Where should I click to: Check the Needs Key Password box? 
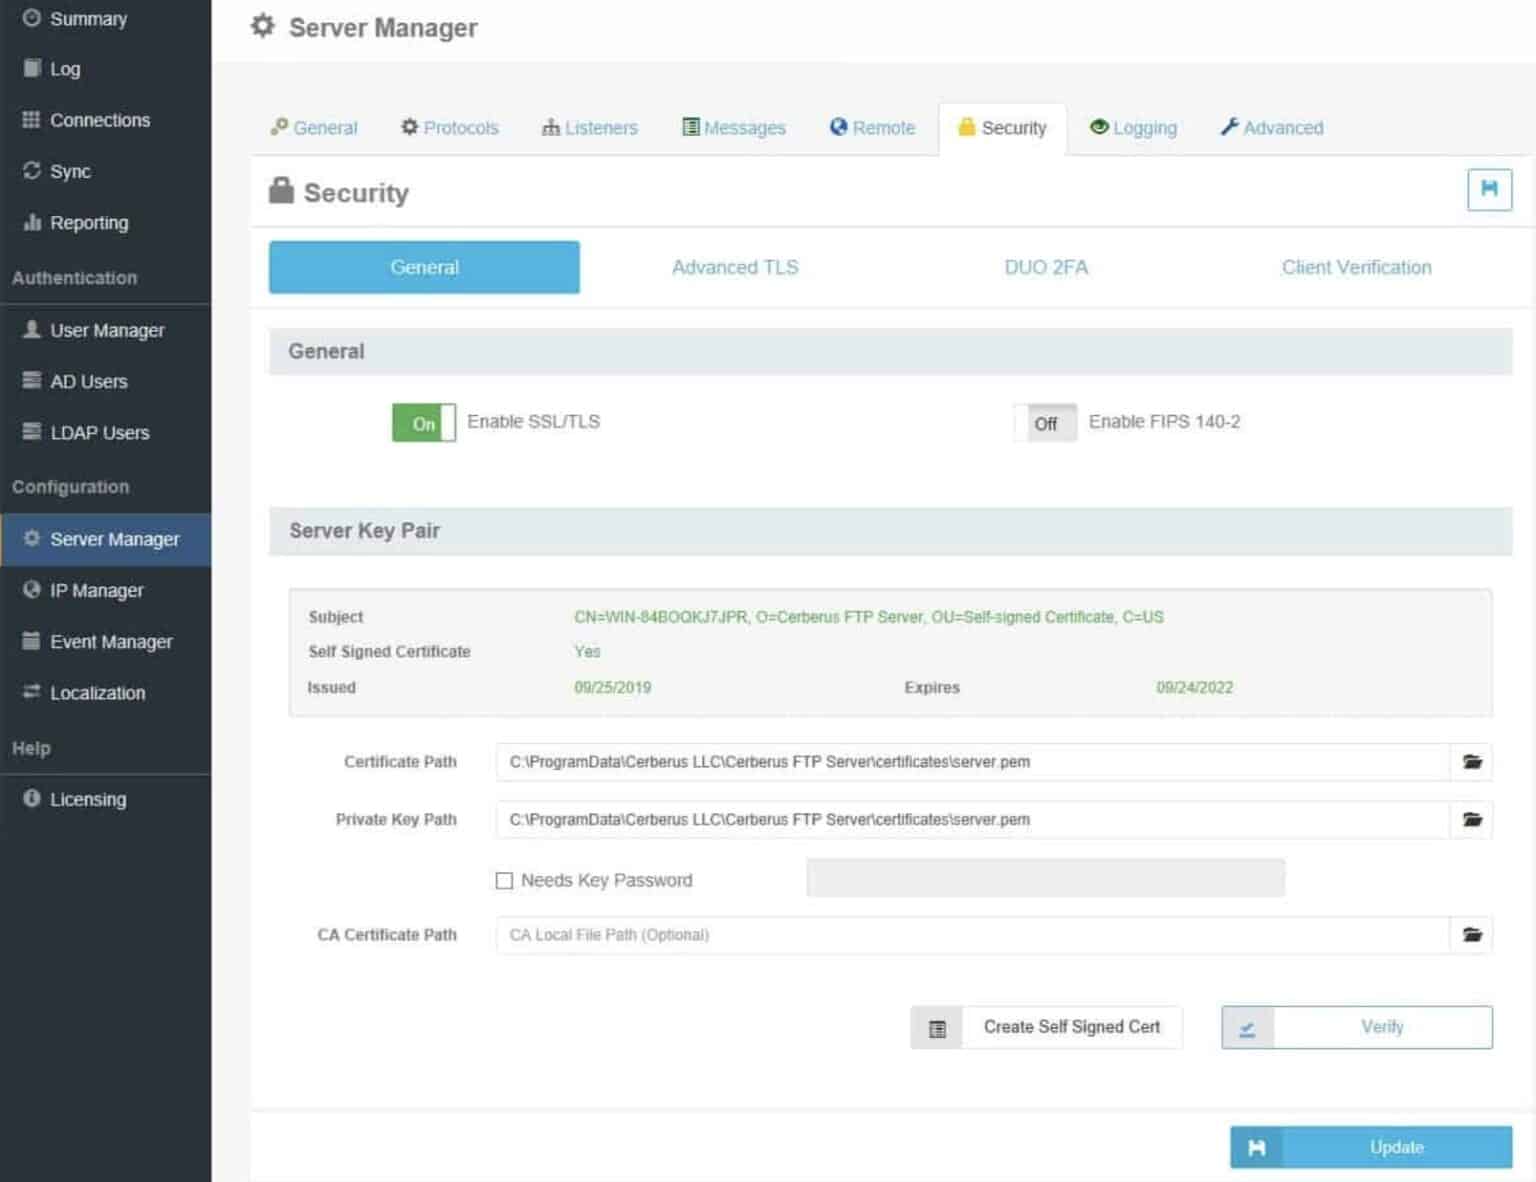pos(504,881)
